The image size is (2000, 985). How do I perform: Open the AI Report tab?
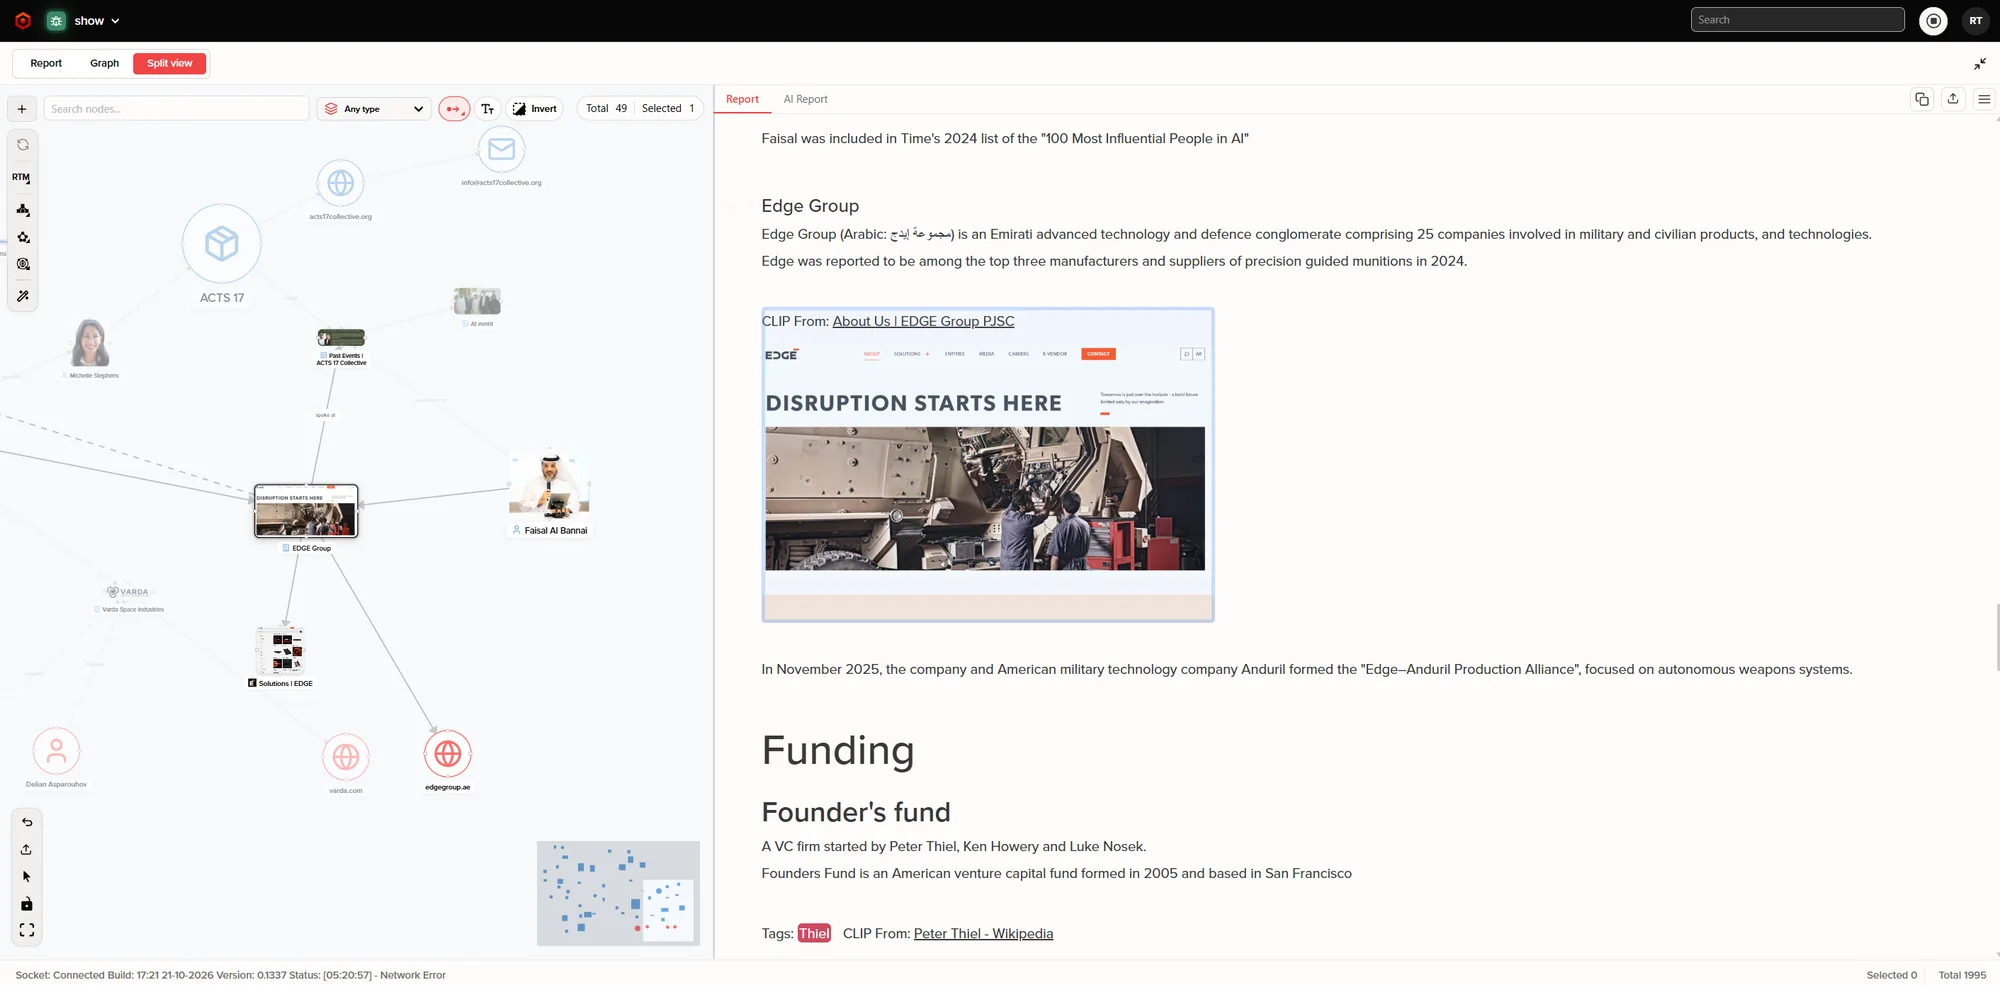(x=805, y=99)
